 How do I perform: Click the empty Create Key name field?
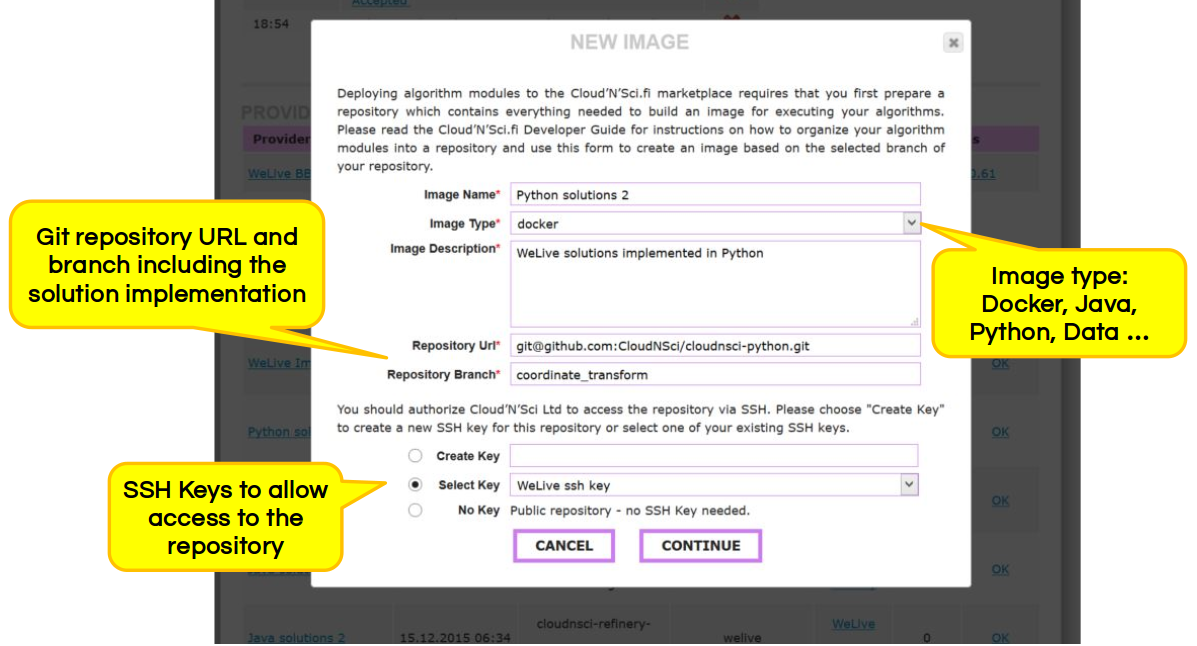click(714, 456)
